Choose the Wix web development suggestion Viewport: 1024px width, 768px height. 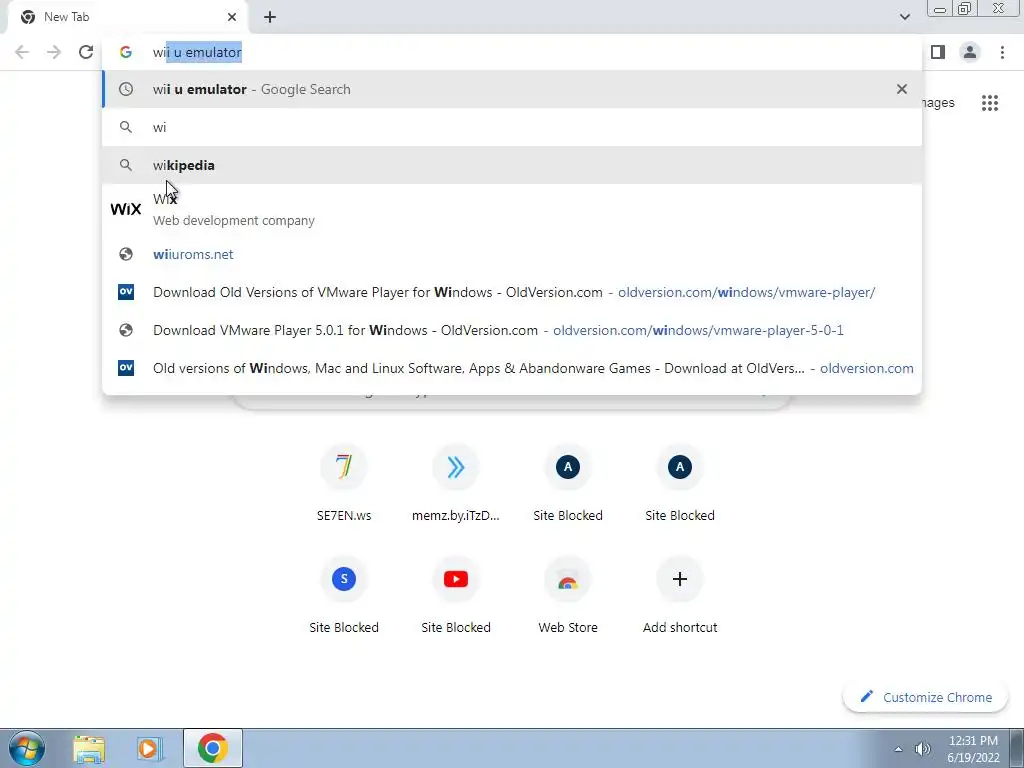512,209
